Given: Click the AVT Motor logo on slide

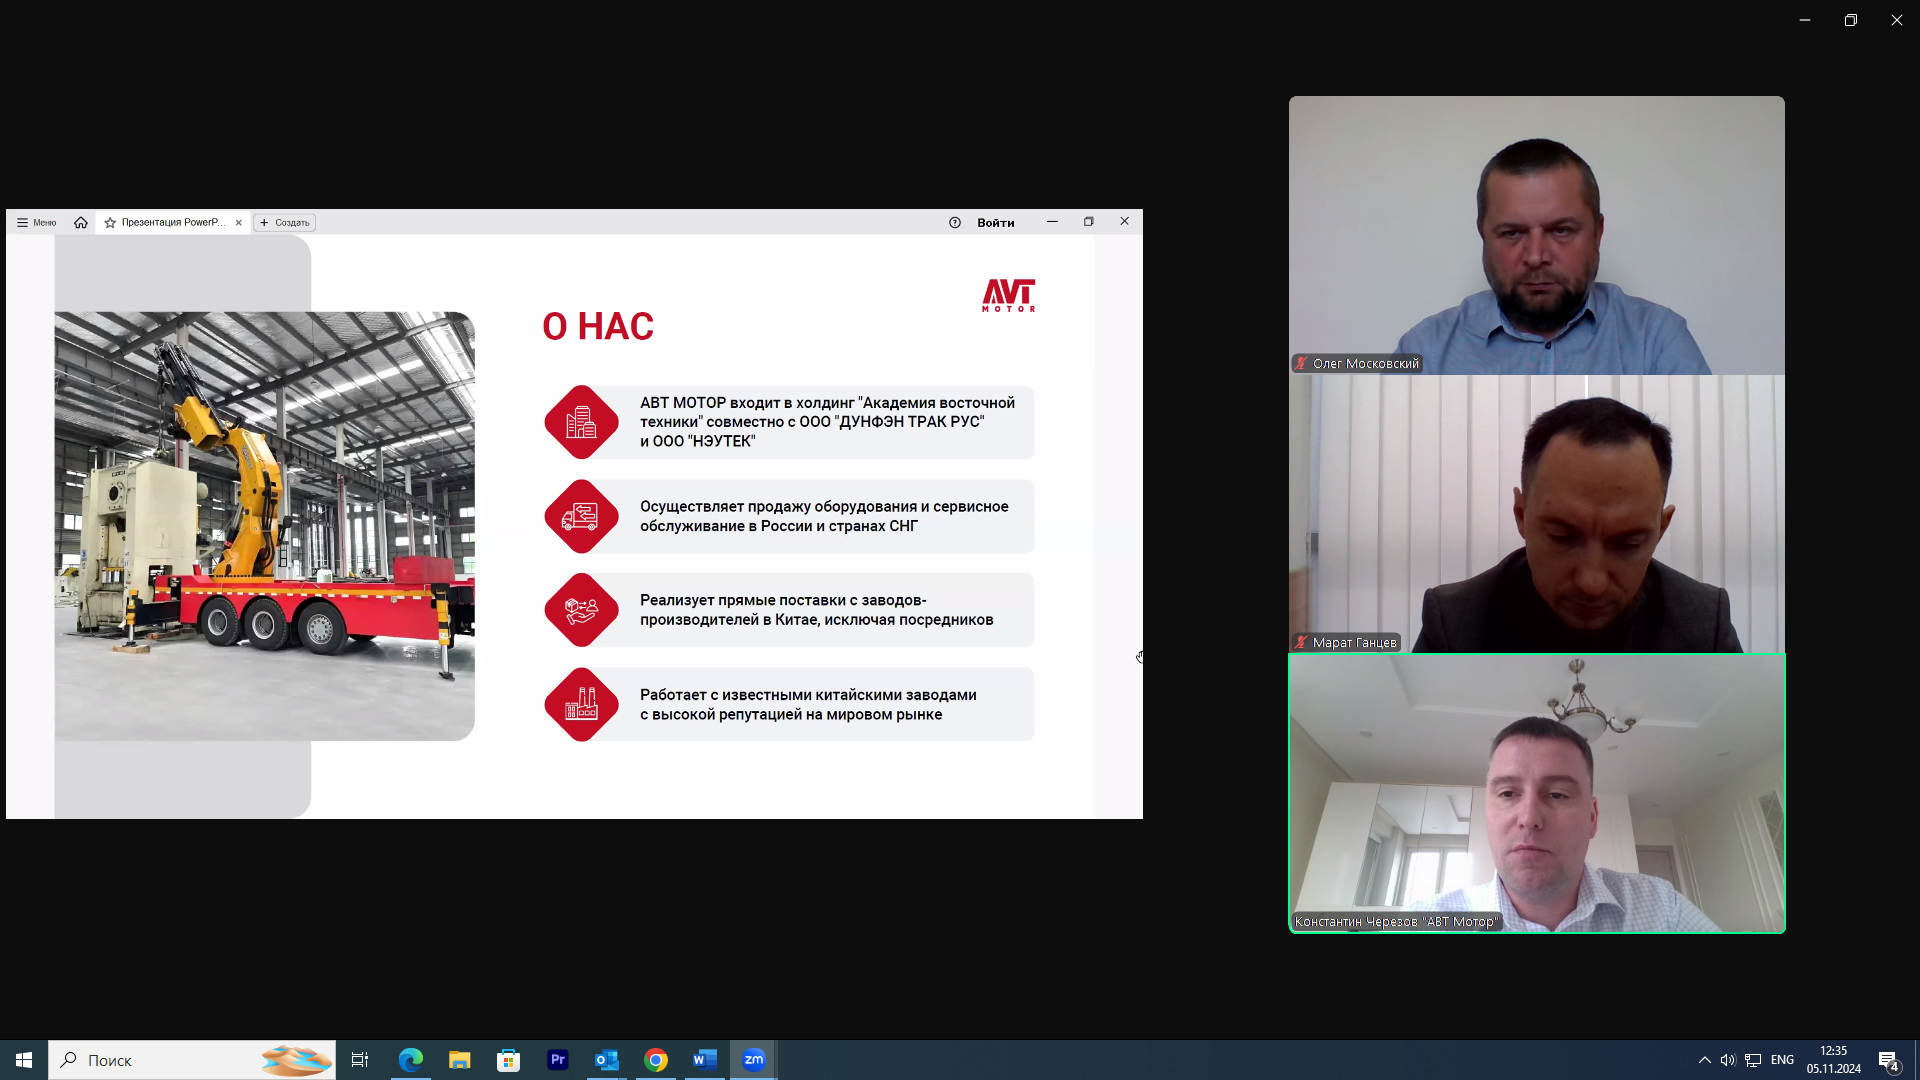Looking at the screenshot, I should tap(1008, 295).
